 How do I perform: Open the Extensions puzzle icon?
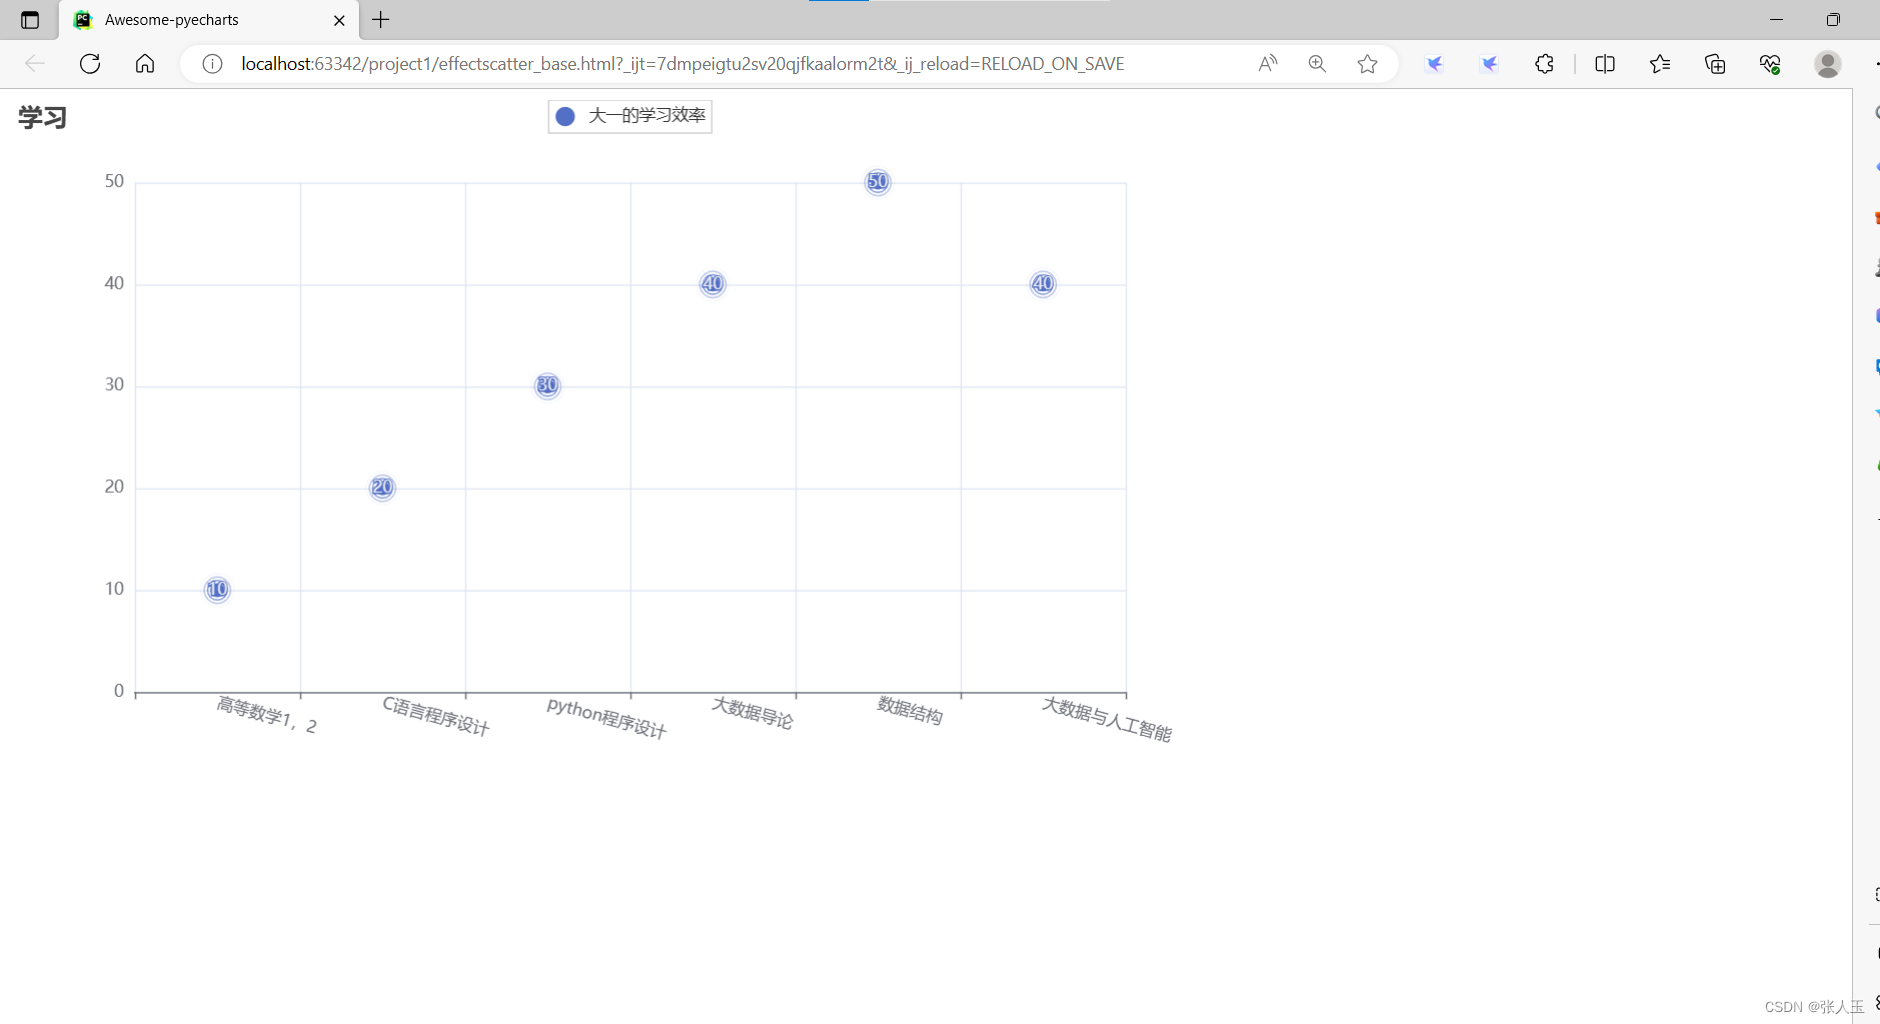[x=1545, y=64]
